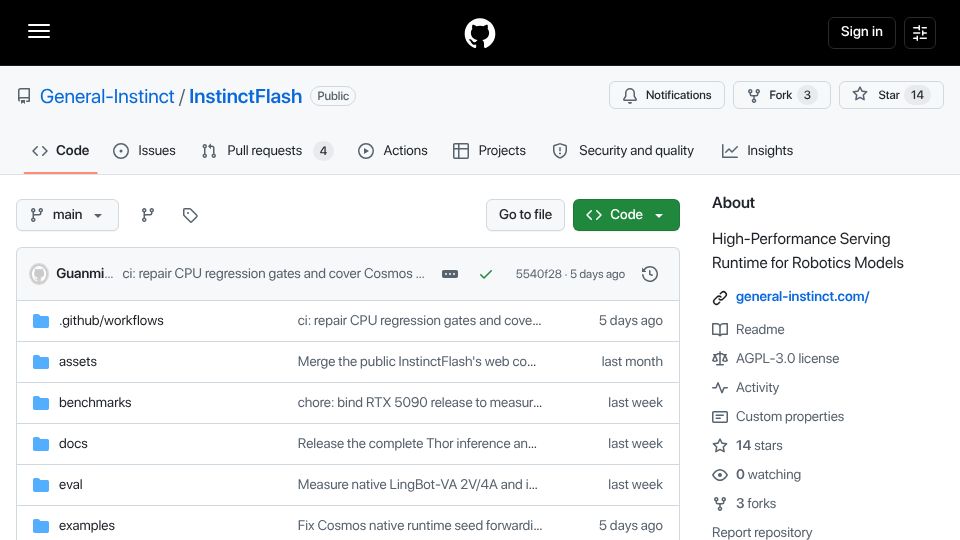Expand the main branch dropdown
960x540 pixels.
(x=67, y=215)
